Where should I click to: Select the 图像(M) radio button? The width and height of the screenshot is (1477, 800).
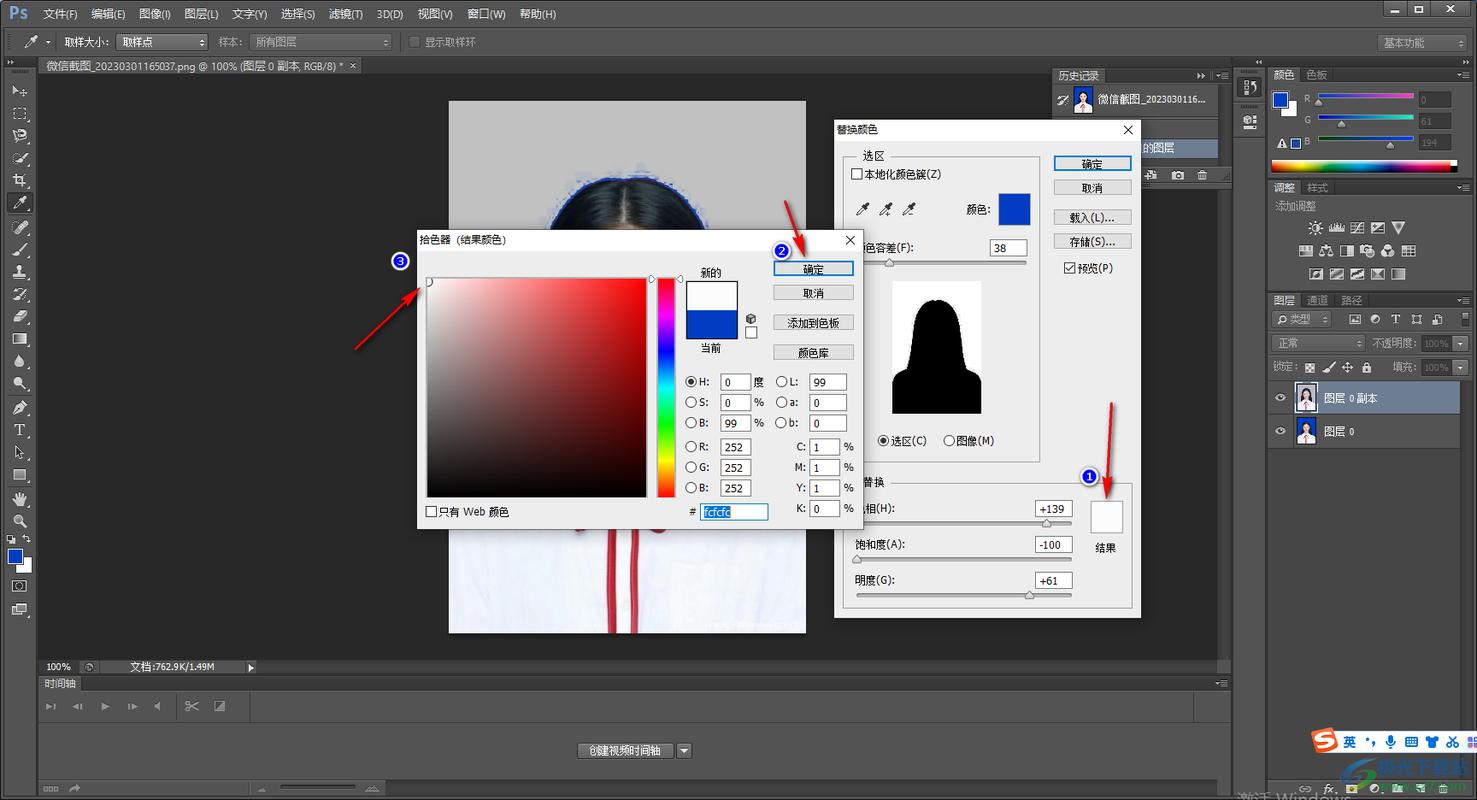click(x=949, y=441)
